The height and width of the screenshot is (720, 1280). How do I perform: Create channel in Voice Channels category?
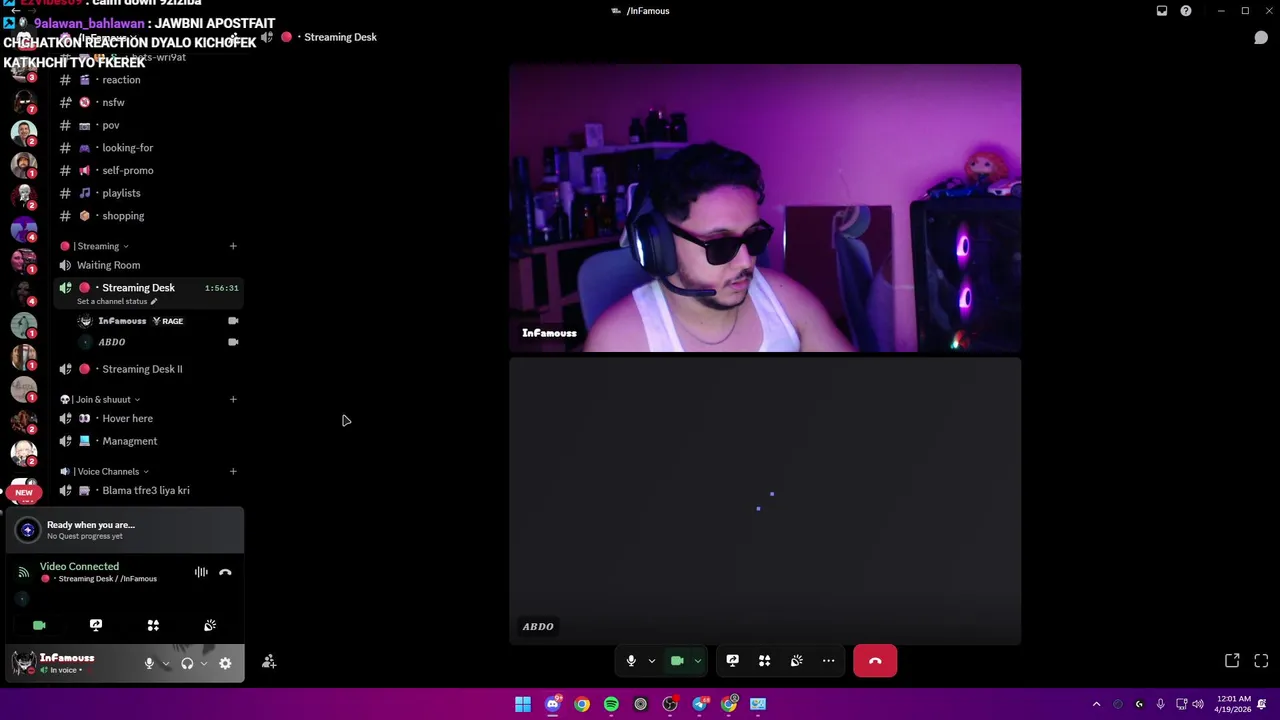233,471
